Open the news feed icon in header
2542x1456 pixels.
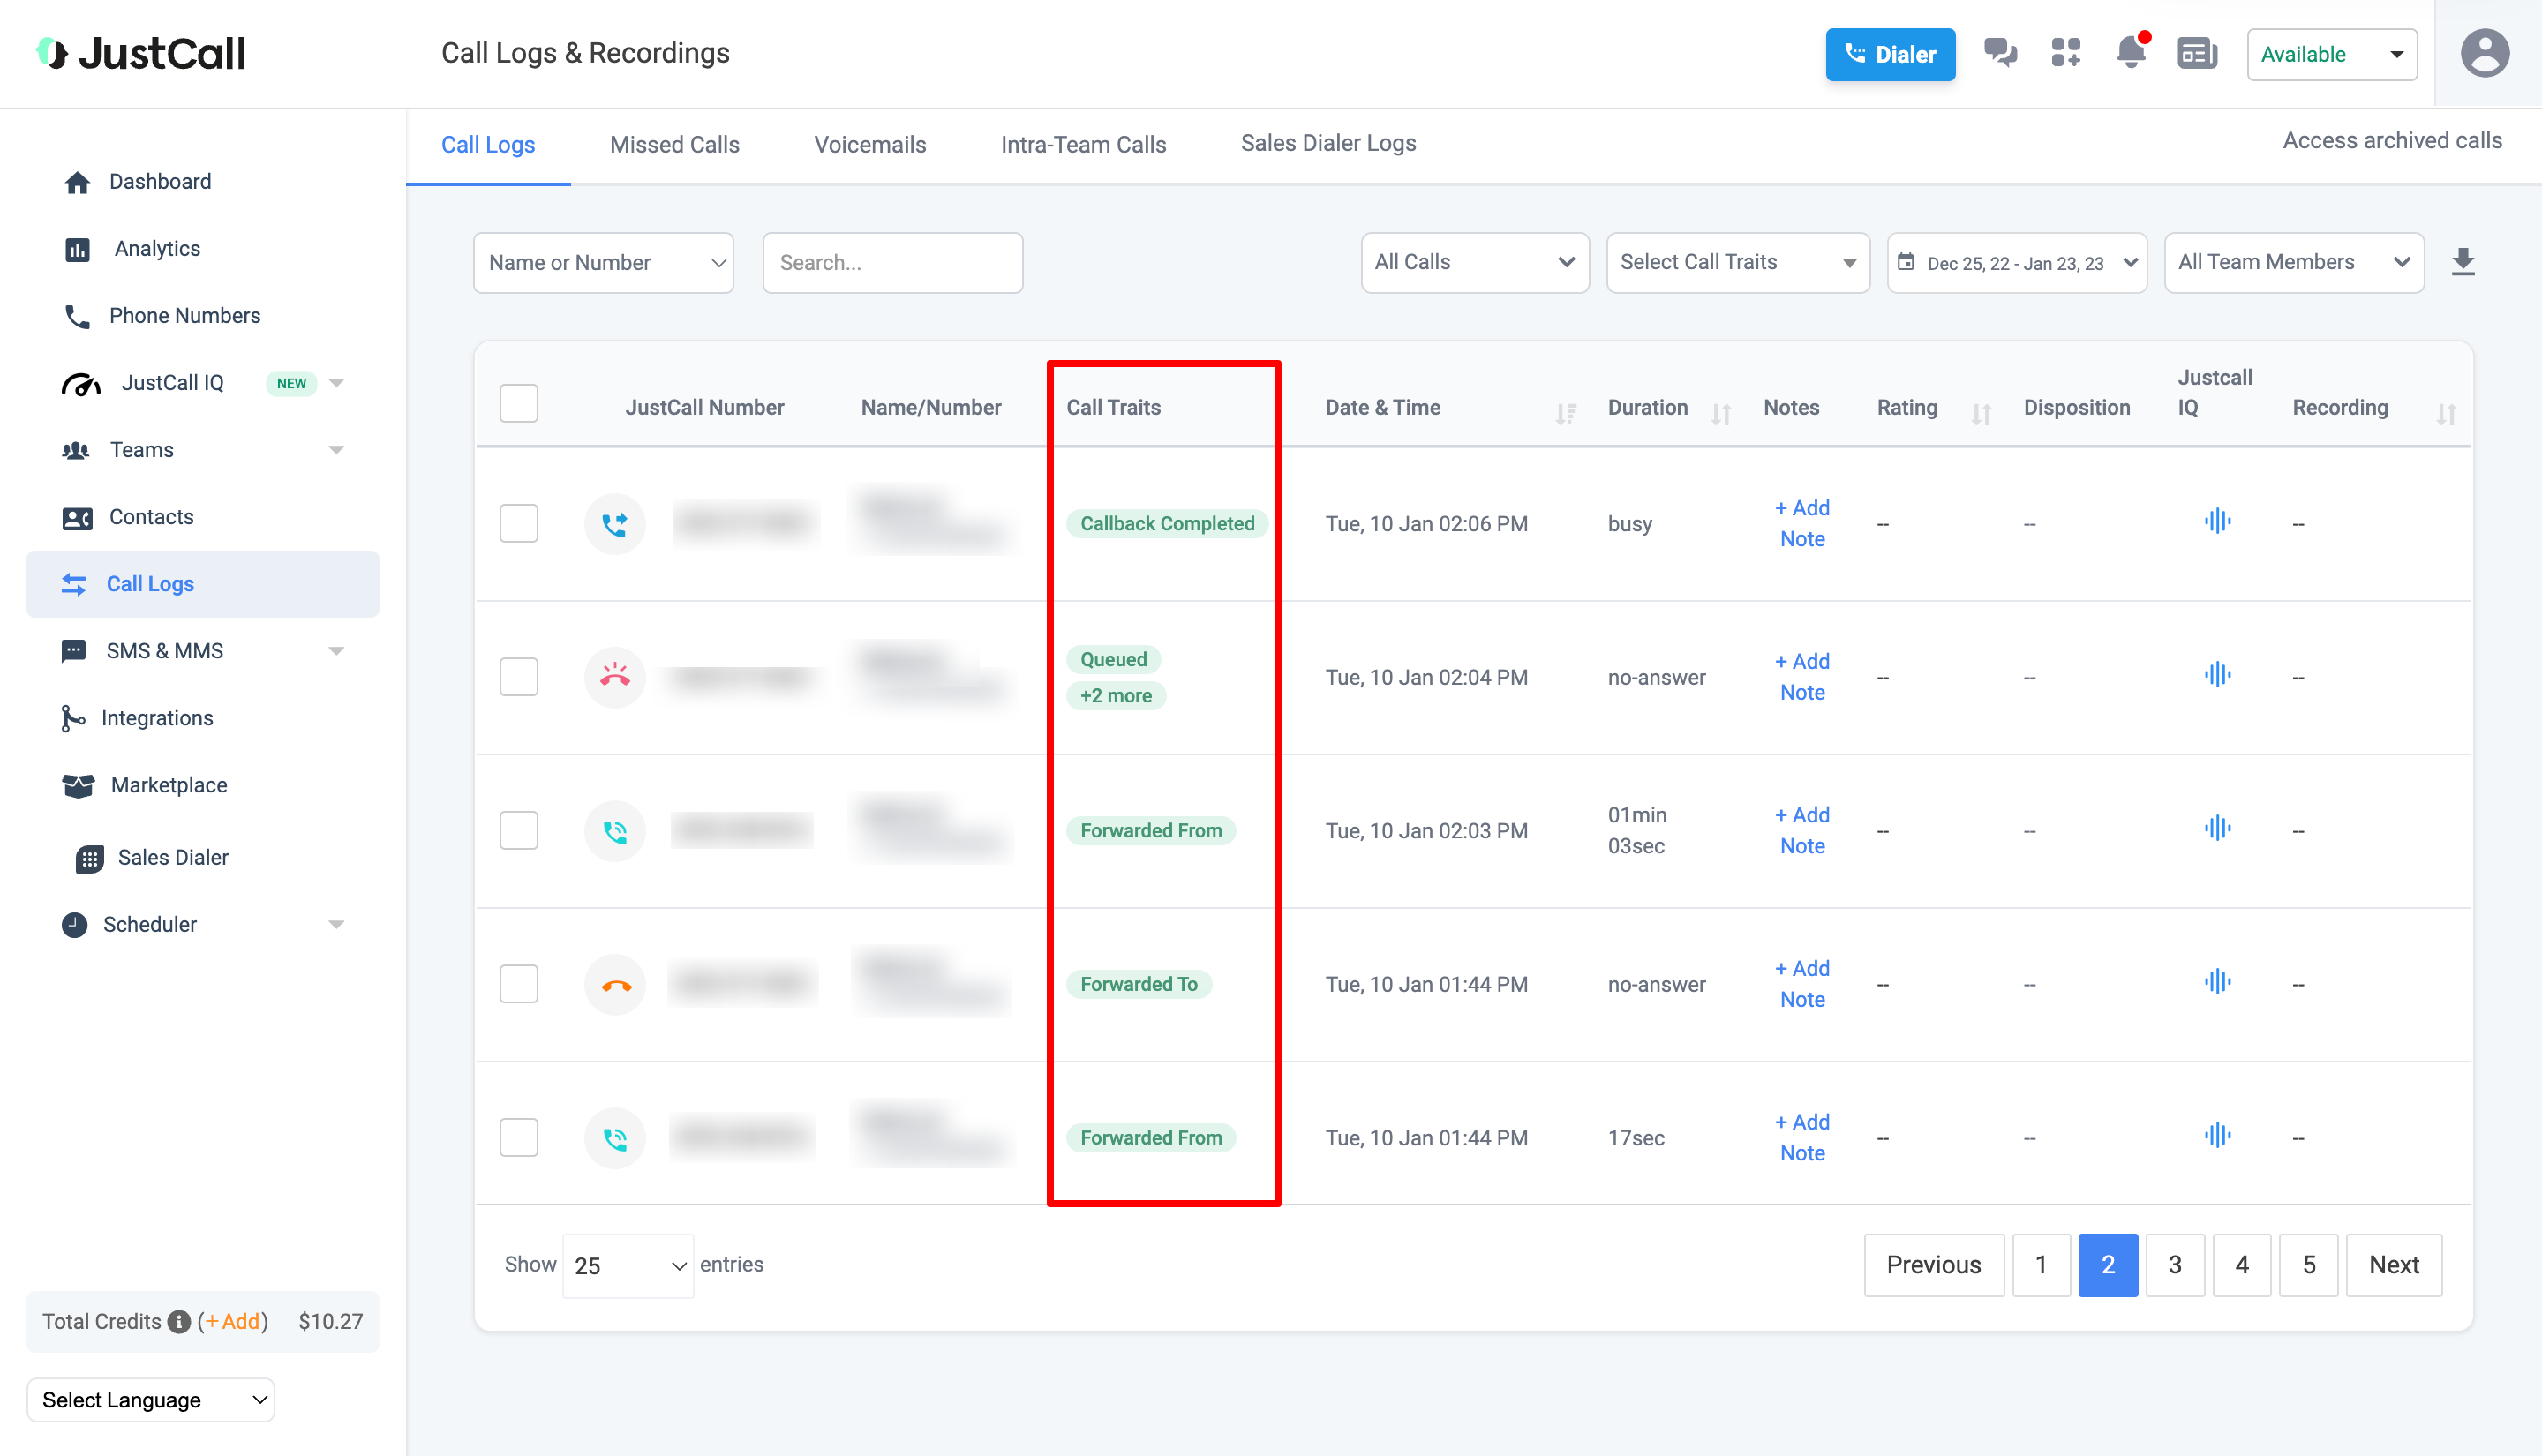click(x=2196, y=53)
